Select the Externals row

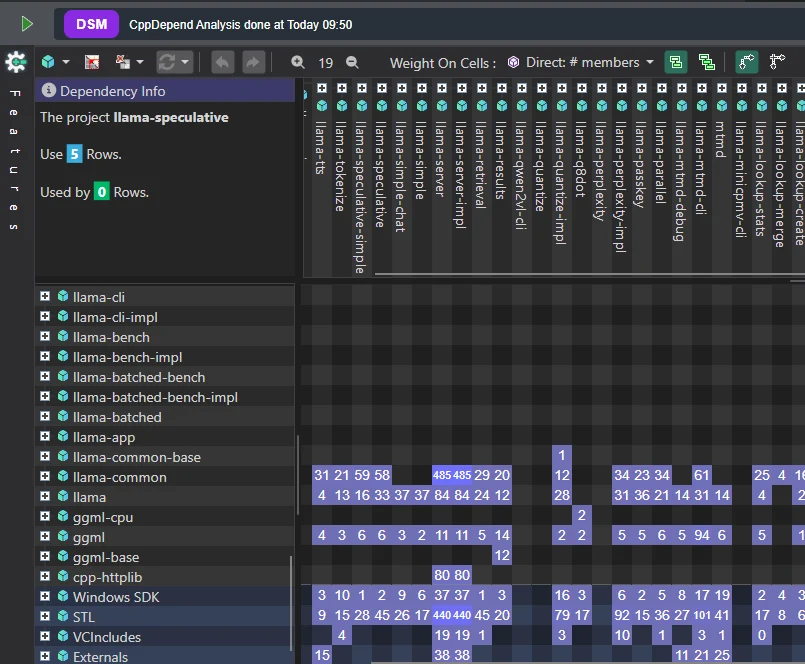(165, 656)
